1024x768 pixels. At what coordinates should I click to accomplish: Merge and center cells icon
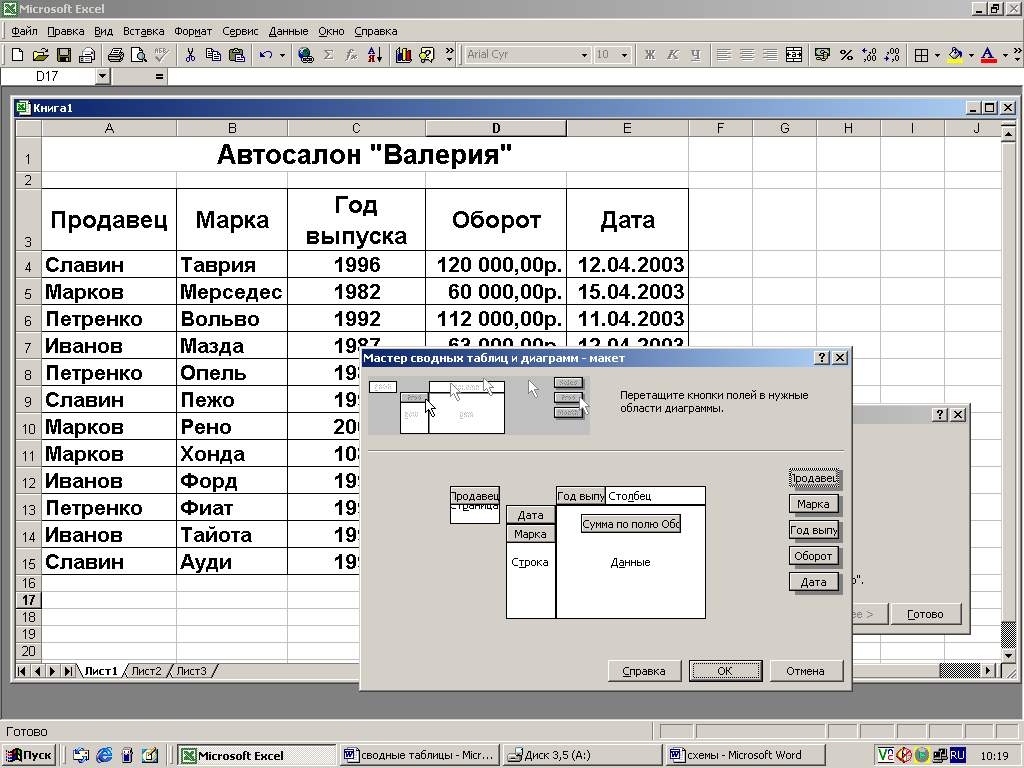tap(793, 55)
